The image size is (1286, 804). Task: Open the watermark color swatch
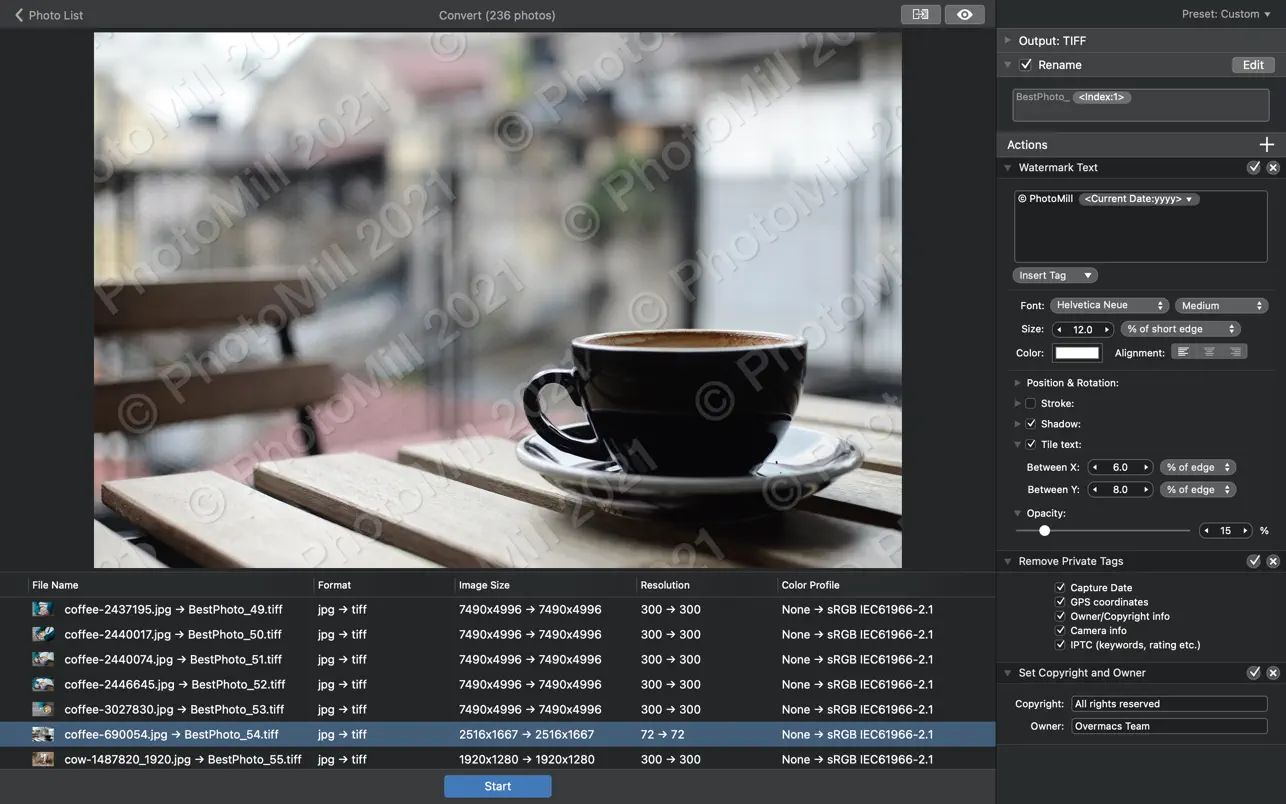[1077, 353]
